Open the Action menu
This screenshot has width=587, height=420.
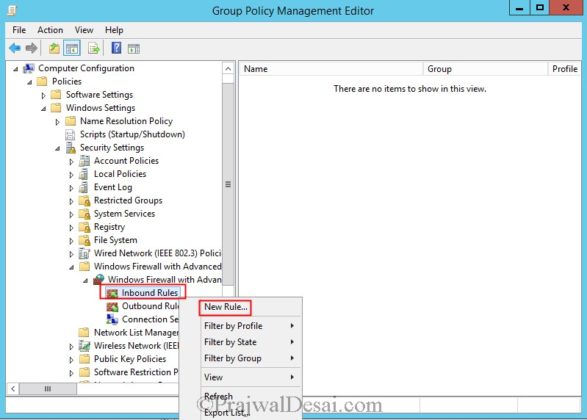coord(50,30)
